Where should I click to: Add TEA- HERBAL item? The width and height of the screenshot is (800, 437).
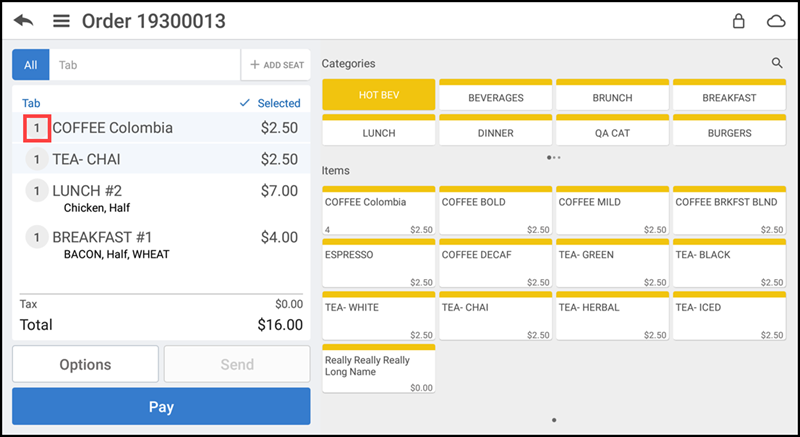click(x=612, y=316)
